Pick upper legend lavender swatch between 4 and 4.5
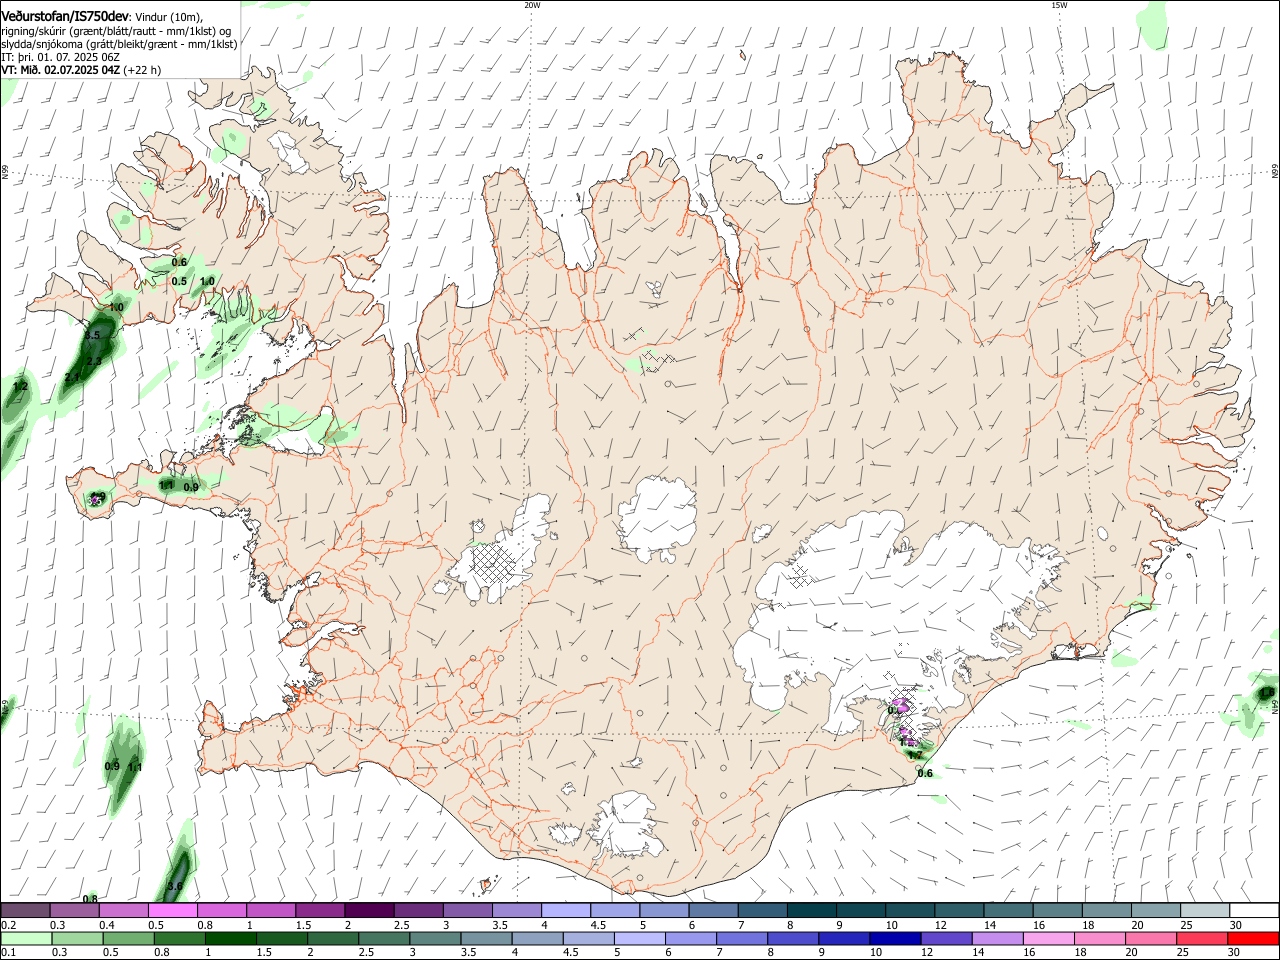 tap(565, 910)
